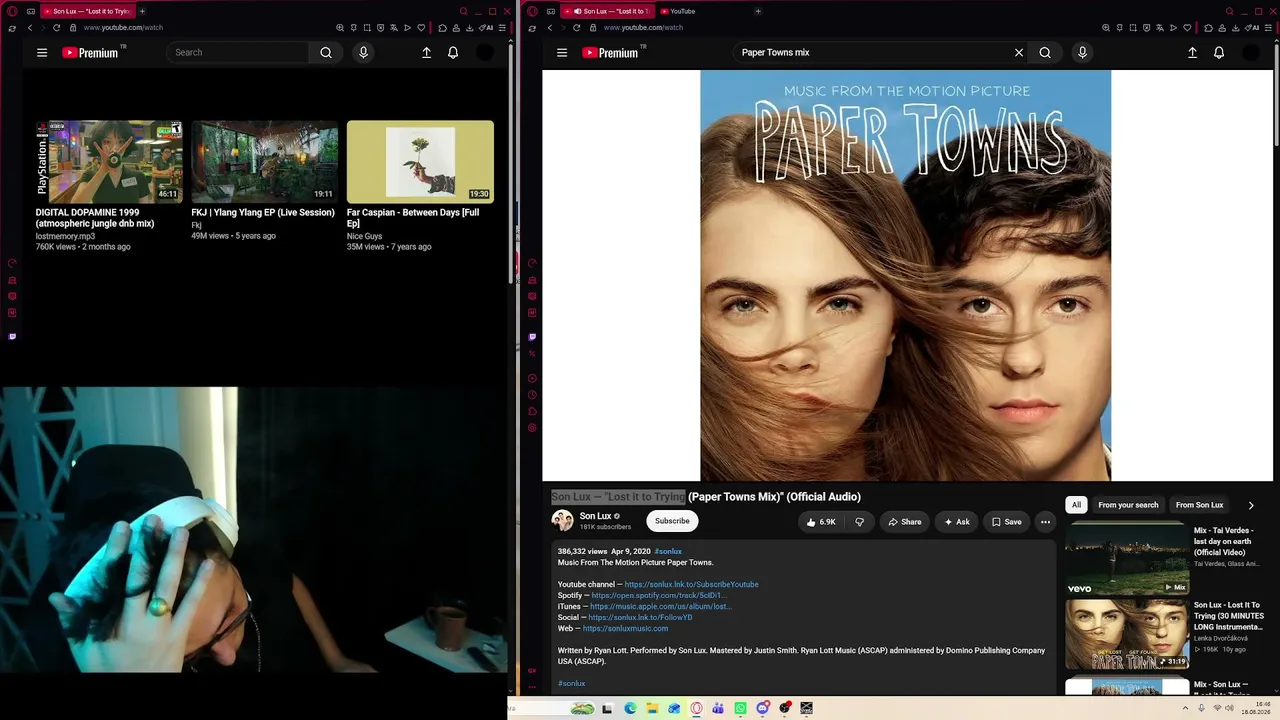Open the Spotify track link in description
Image resolution: width=1280 pixels, height=720 pixels.
[658, 596]
